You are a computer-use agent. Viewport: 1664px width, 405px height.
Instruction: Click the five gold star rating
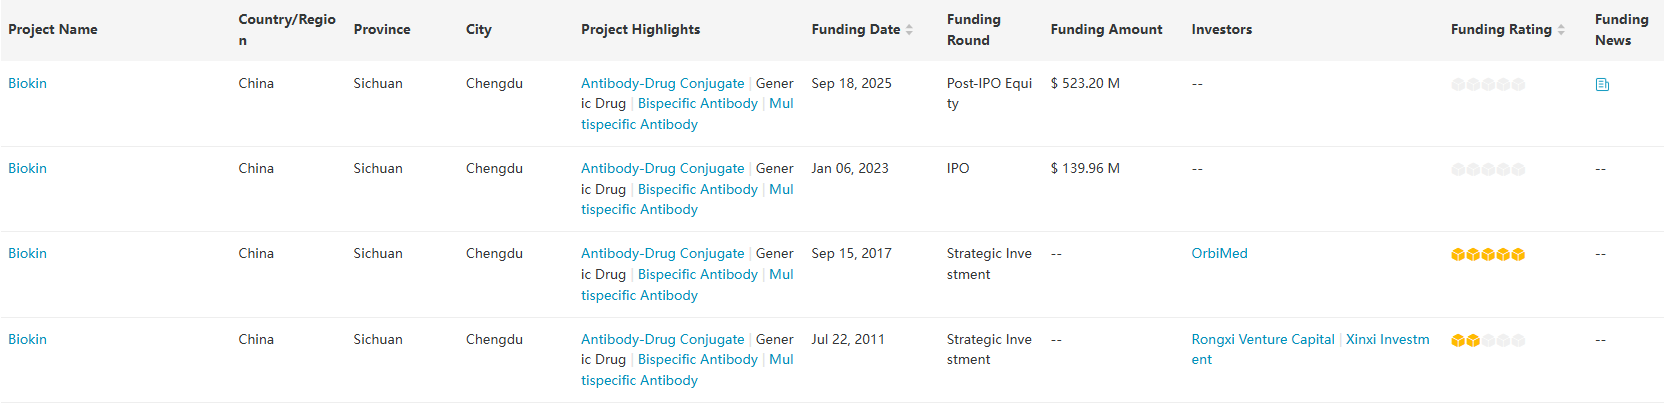click(1487, 255)
